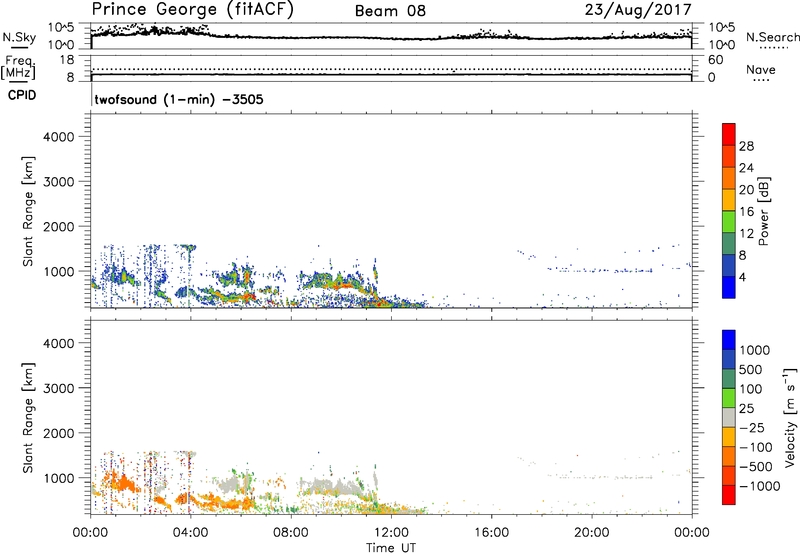
Task: Click the '16:00' time tick label
Action: [x=491, y=533]
